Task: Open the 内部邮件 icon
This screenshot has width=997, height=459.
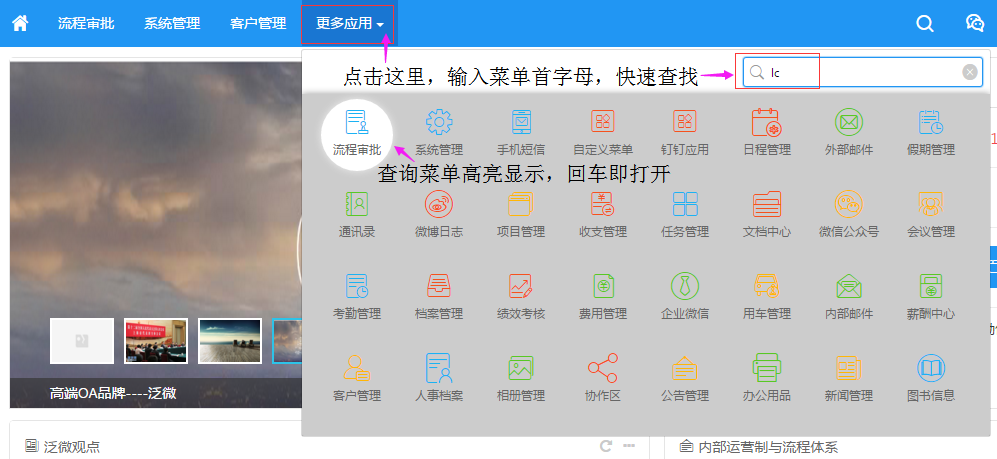Action: click(848, 286)
